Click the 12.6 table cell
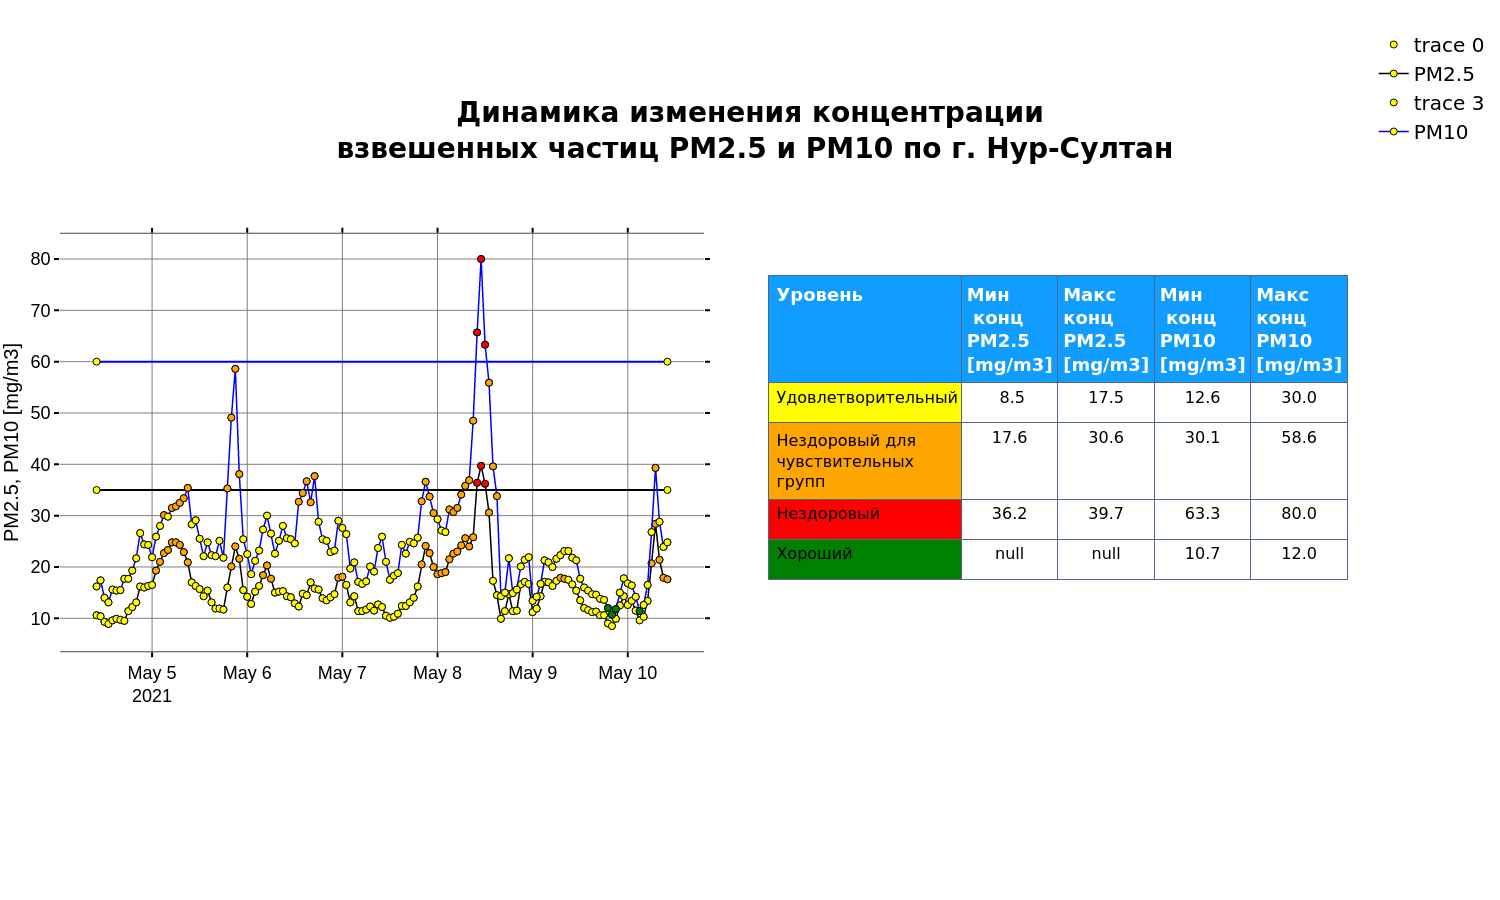 [1202, 402]
